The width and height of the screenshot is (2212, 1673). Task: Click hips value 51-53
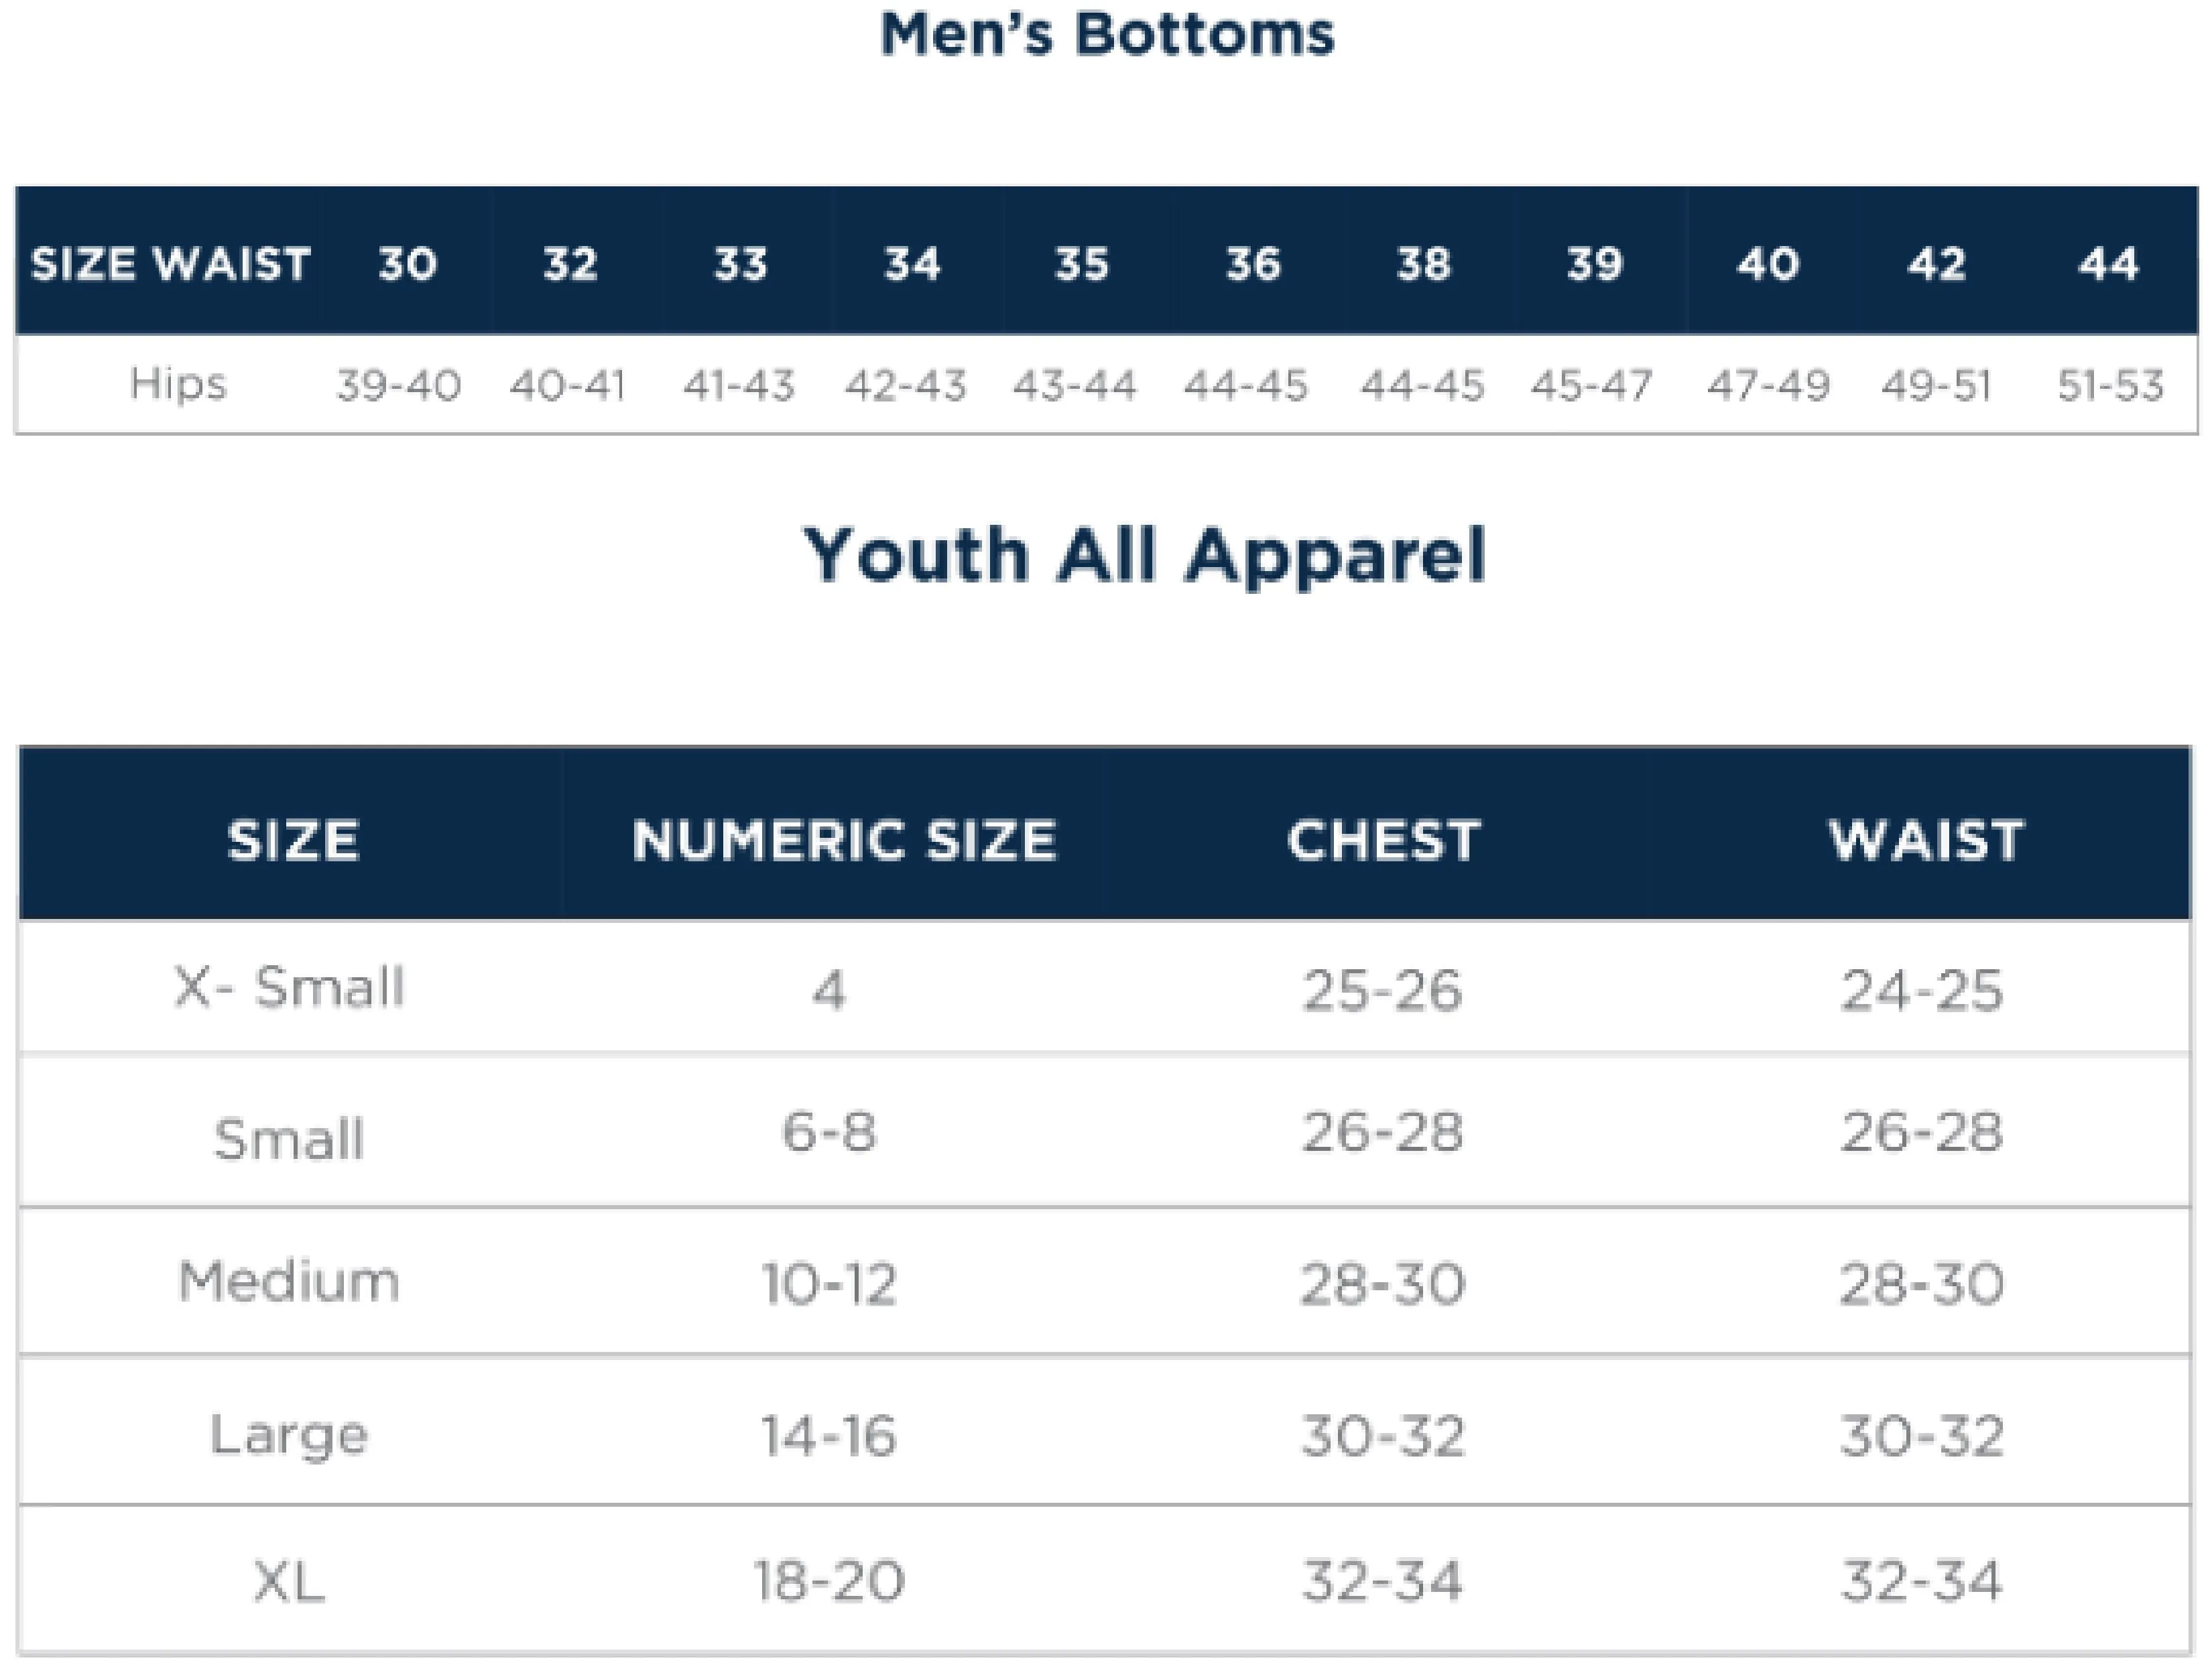pyautogui.click(x=2110, y=385)
